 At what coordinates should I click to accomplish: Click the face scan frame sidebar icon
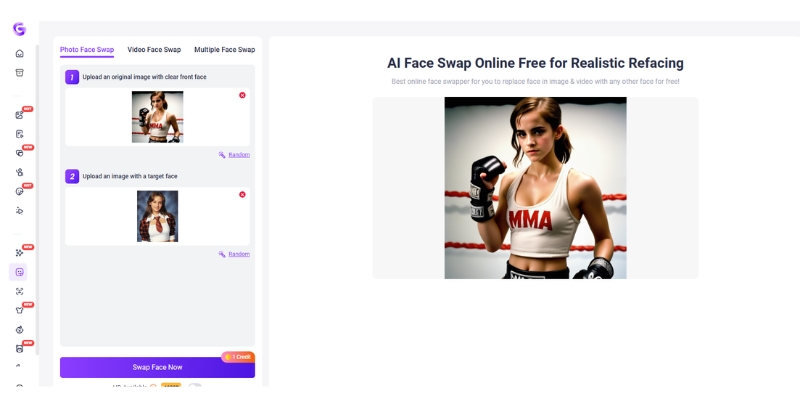pos(19,291)
